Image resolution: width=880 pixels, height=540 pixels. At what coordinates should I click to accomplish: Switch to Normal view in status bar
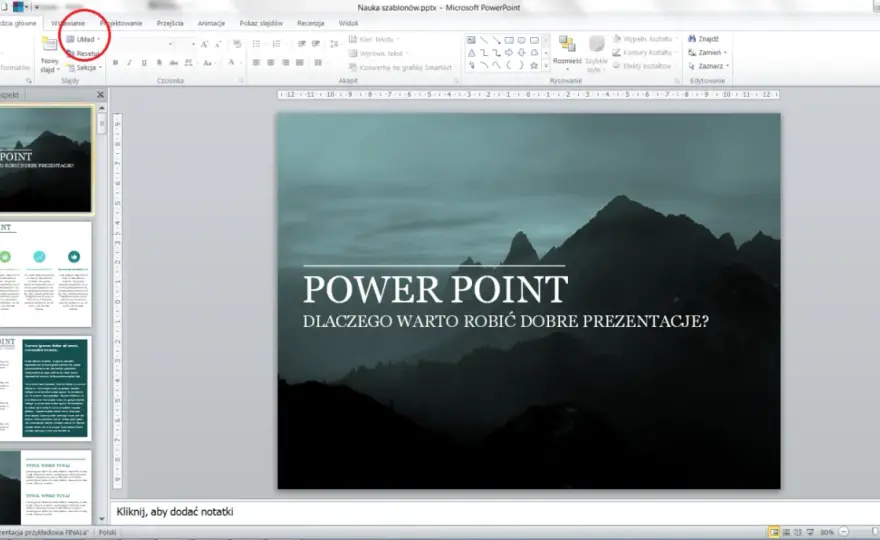774,532
